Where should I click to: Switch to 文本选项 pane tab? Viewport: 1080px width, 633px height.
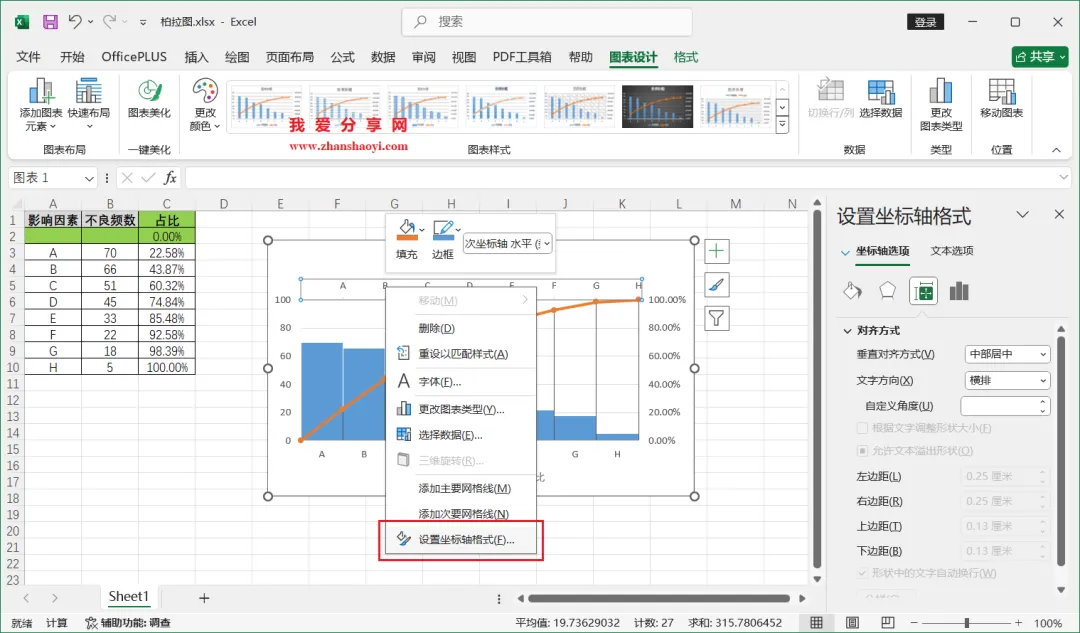[952, 251]
